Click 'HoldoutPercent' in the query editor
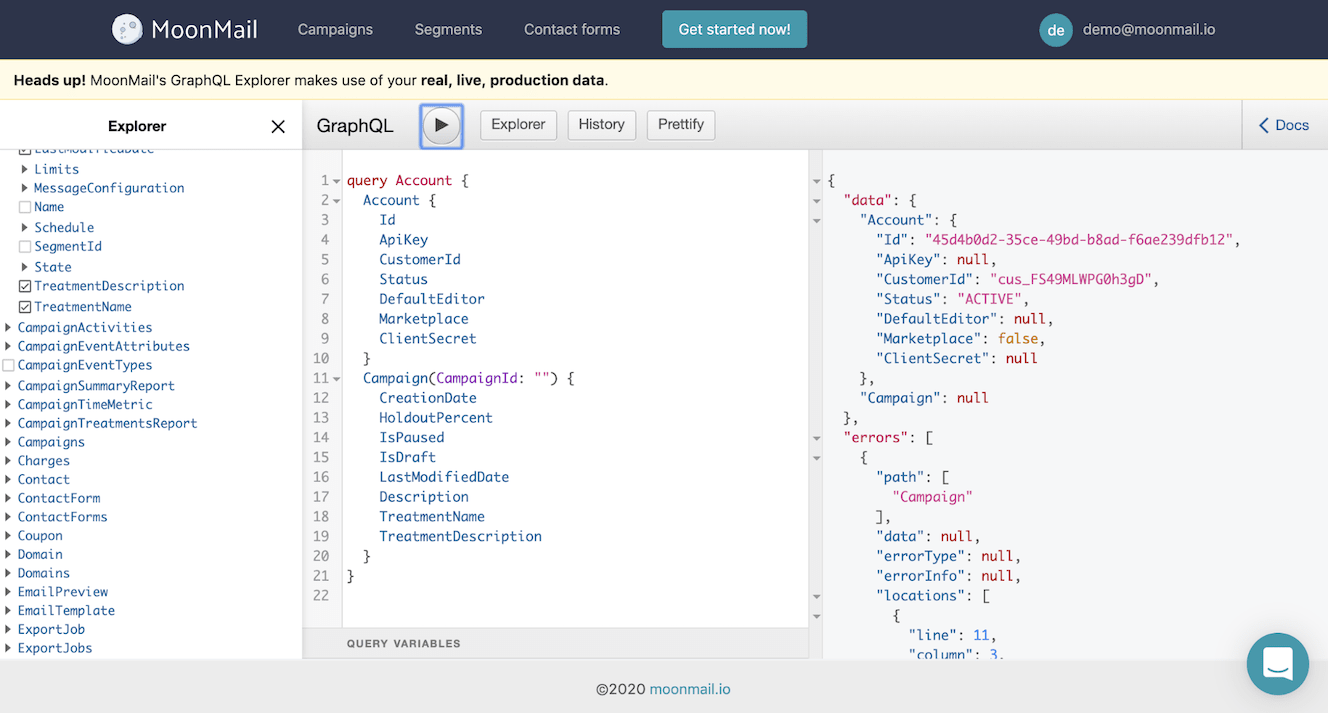This screenshot has width=1328, height=713. click(436, 418)
